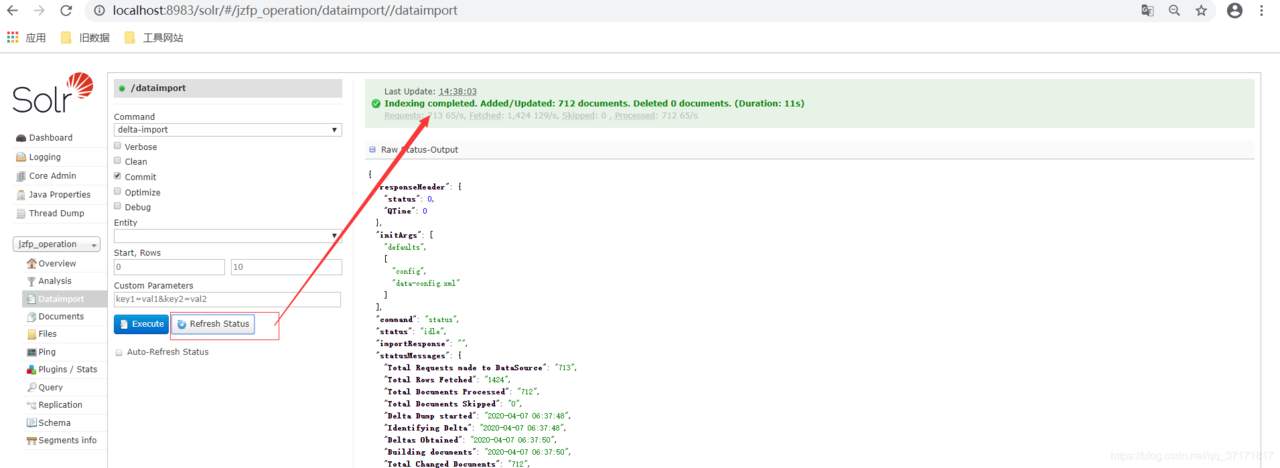The width and height of the screenshot is (1280, 468).
Task: Open the jzfp_operation core selector
Action: [57, 244]
